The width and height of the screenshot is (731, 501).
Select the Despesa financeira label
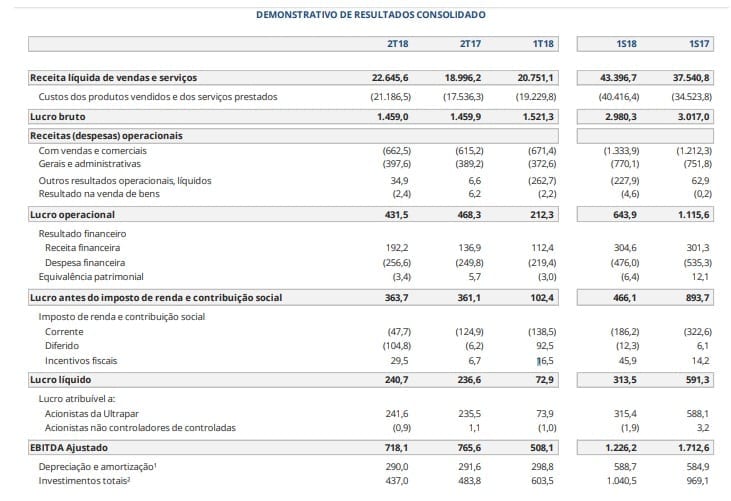coord(85,262)
